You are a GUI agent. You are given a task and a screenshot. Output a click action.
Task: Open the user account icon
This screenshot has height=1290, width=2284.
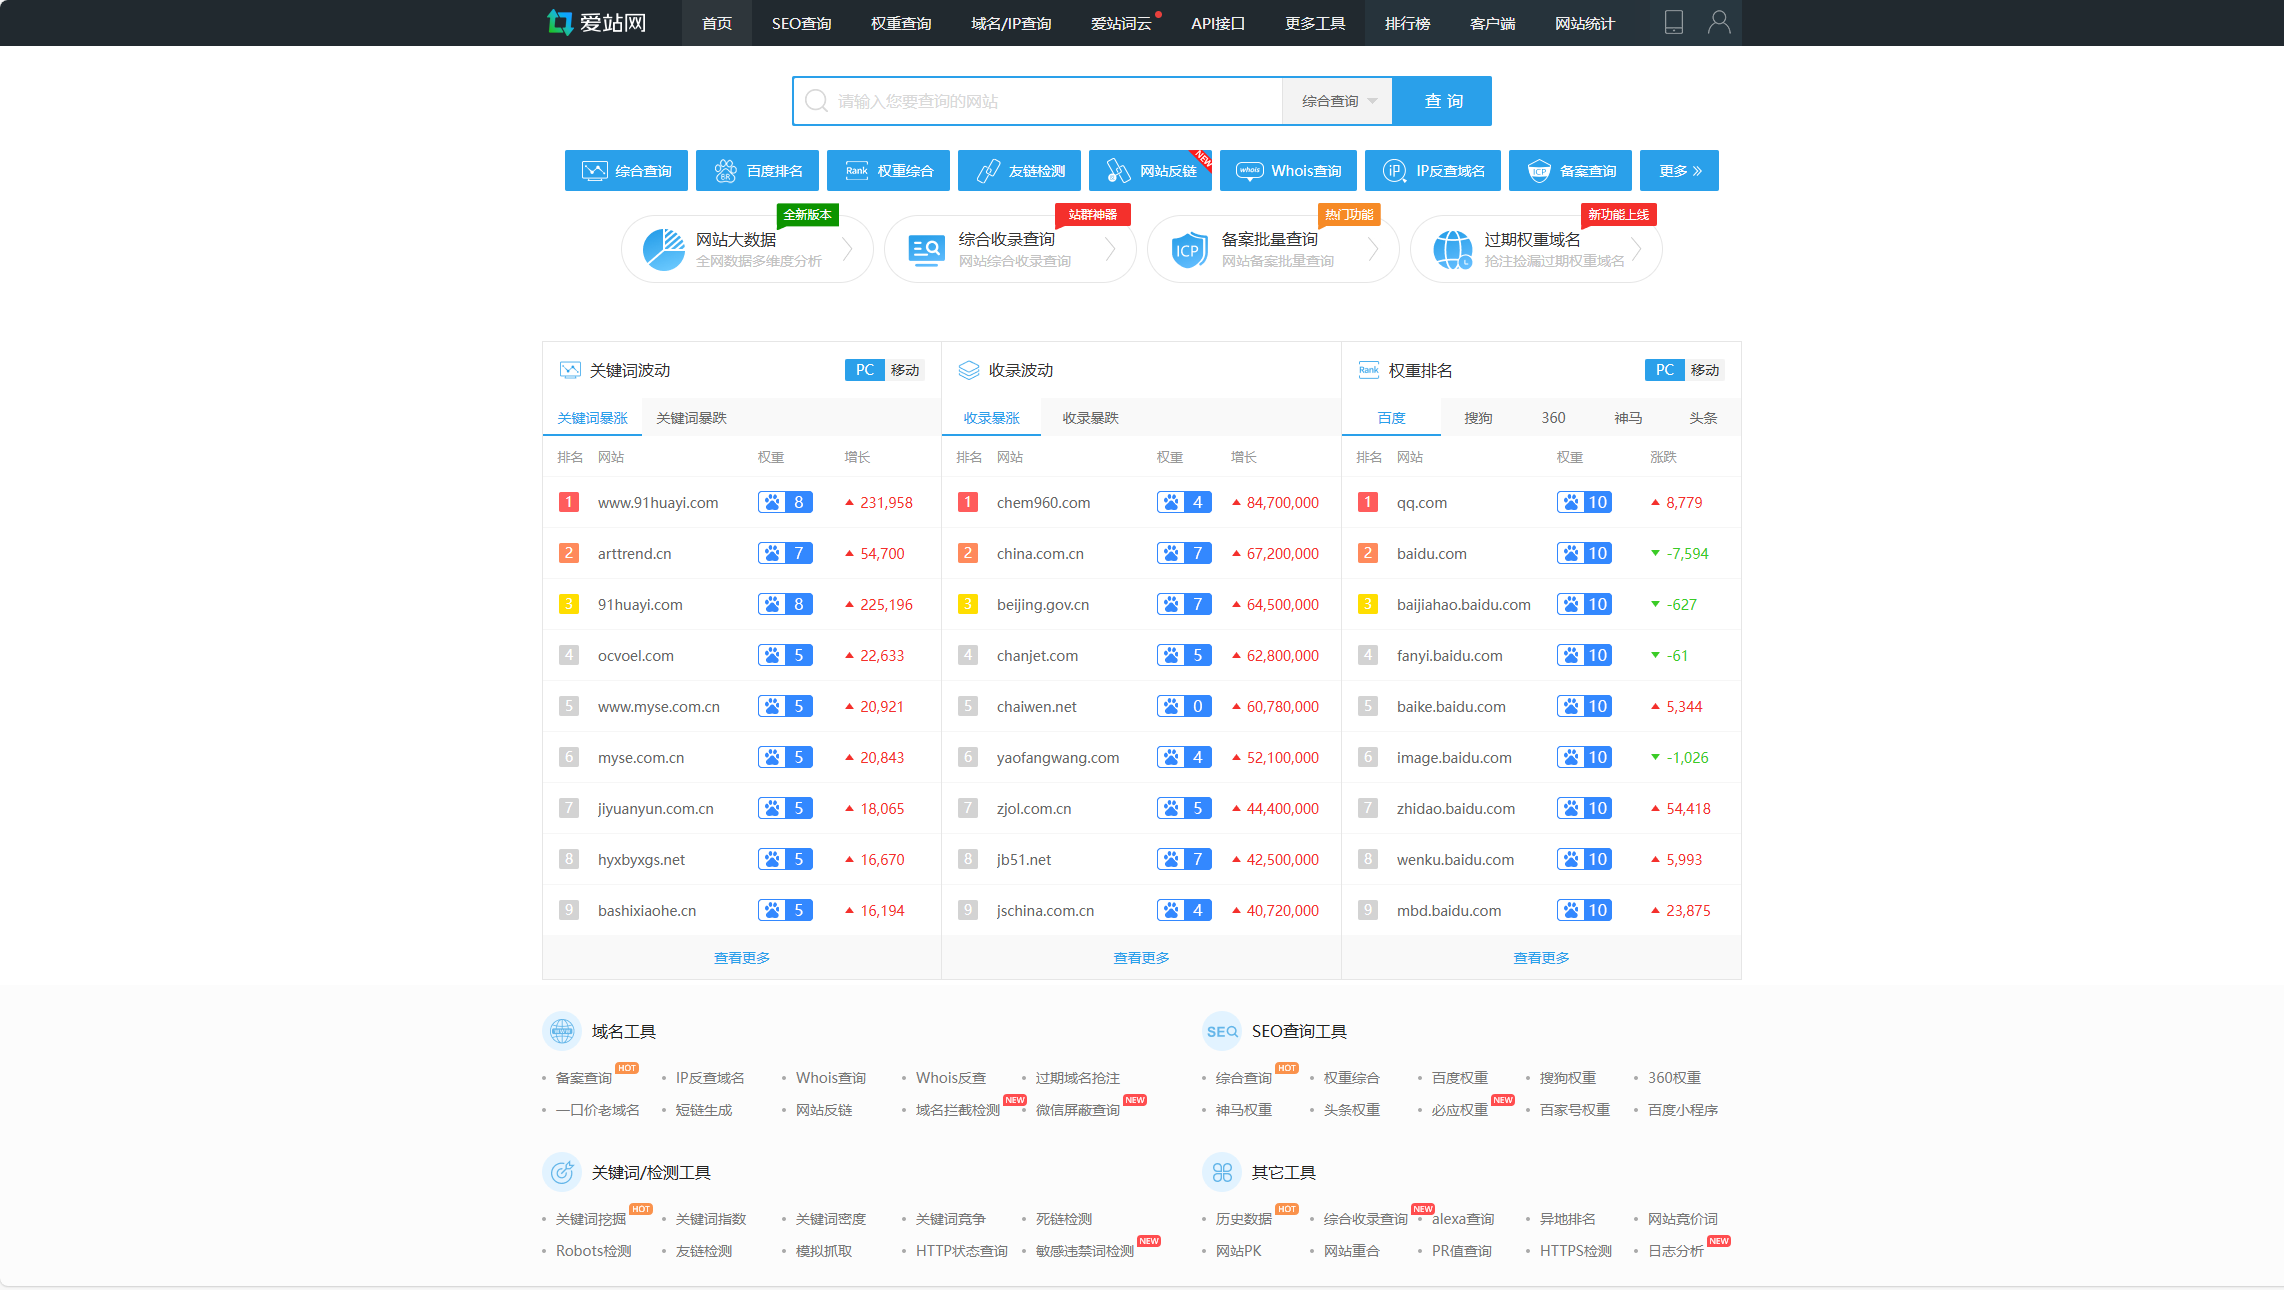point(1718,22)
